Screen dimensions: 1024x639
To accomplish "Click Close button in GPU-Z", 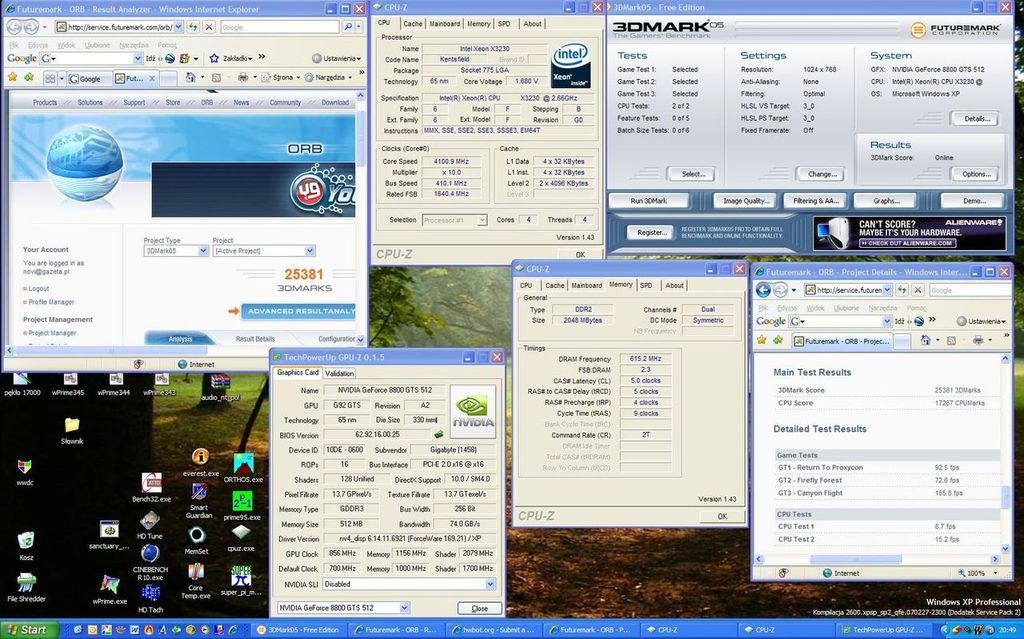I will [479, 608].
